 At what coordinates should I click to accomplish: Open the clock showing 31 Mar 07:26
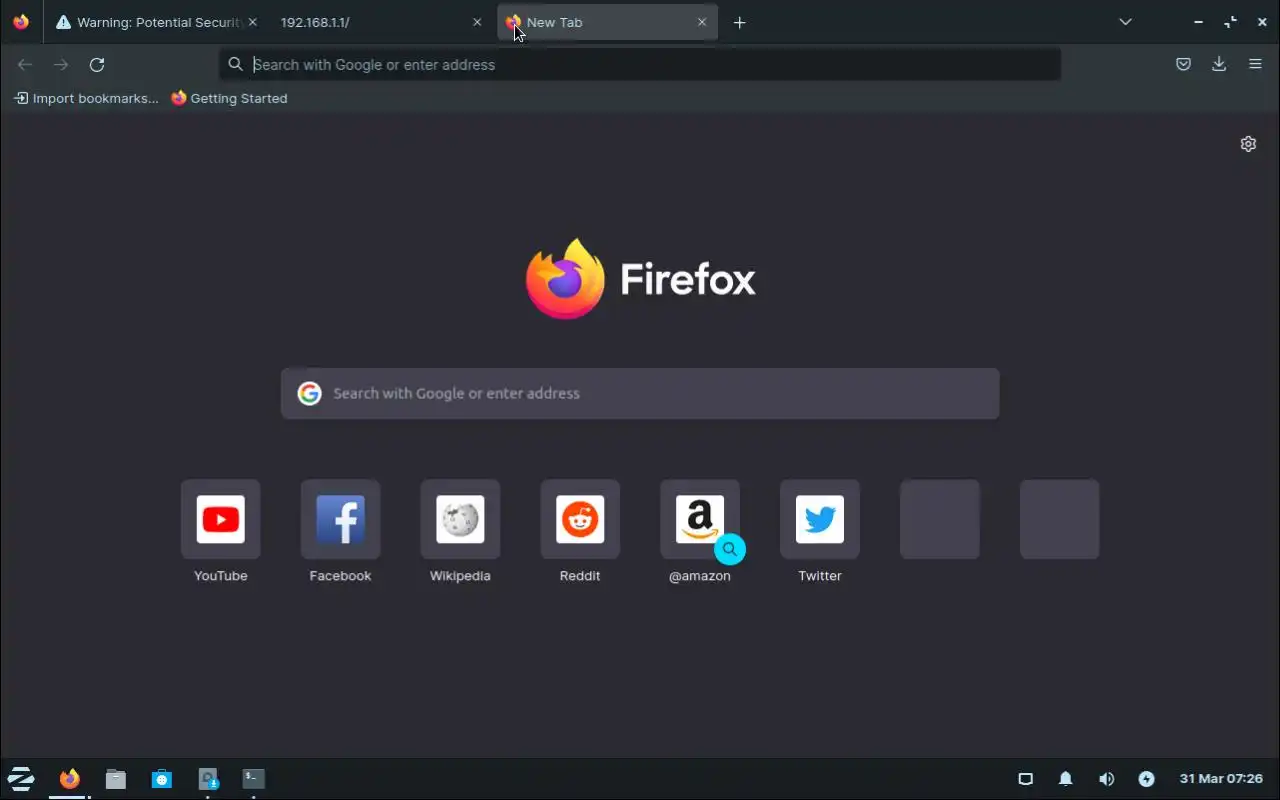pos(1221,778)
